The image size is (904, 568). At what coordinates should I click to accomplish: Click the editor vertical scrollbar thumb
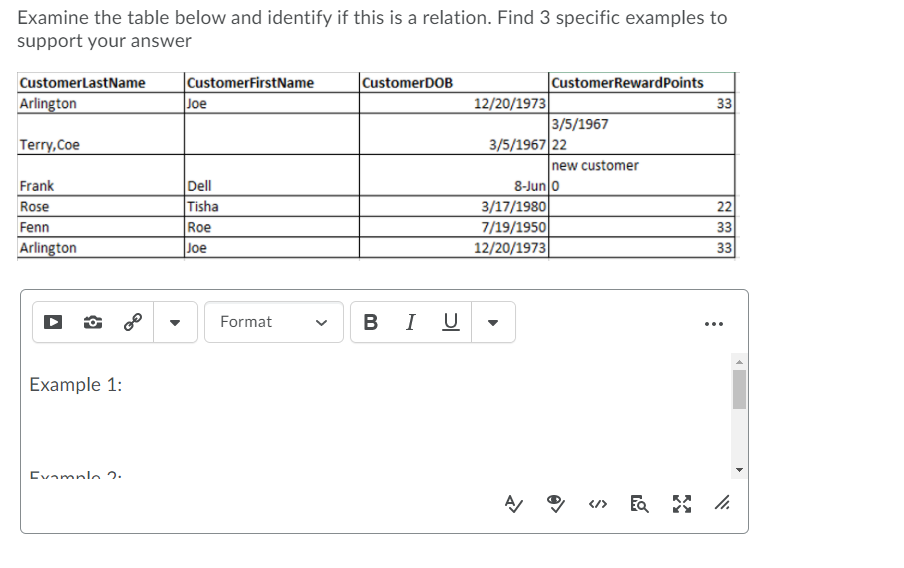(739, 389)
